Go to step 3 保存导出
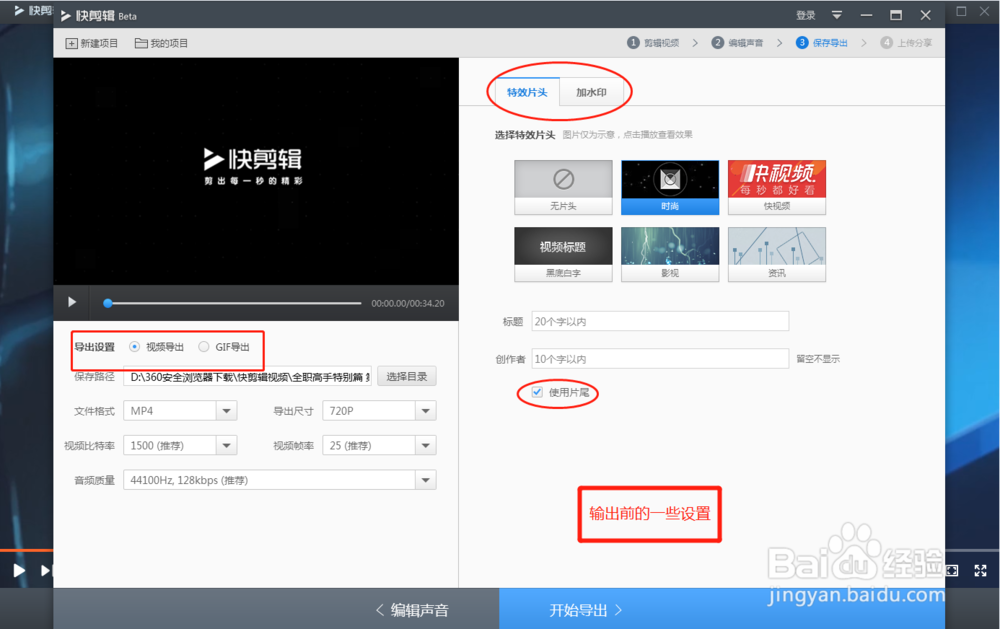This screenshot has height=629, width=1000. point(821,43)
